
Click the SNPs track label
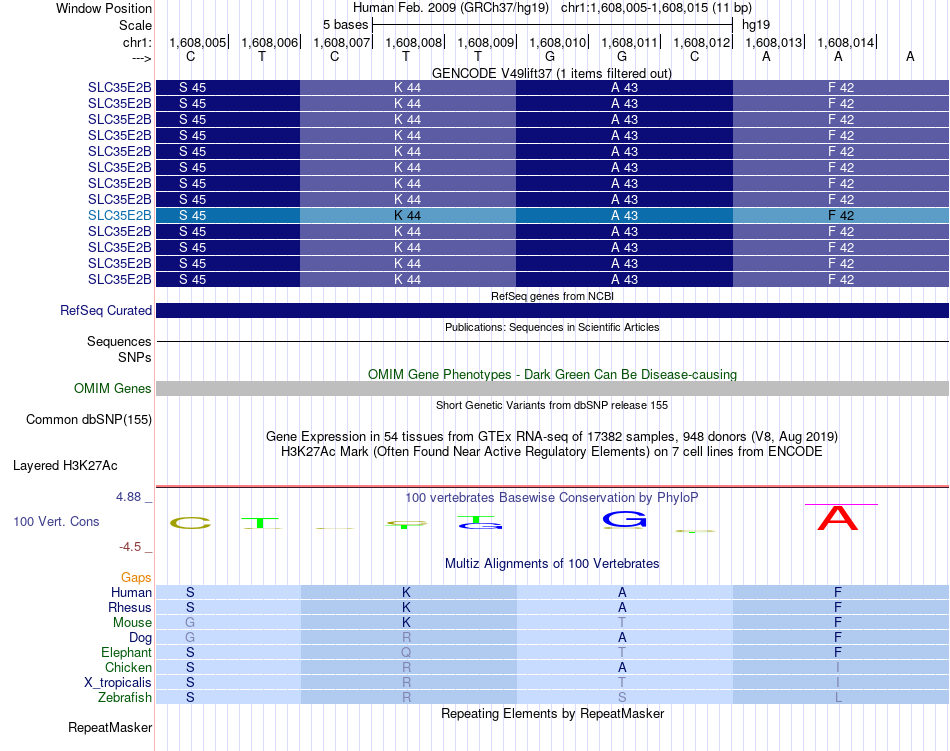click(x=135, y=357)
